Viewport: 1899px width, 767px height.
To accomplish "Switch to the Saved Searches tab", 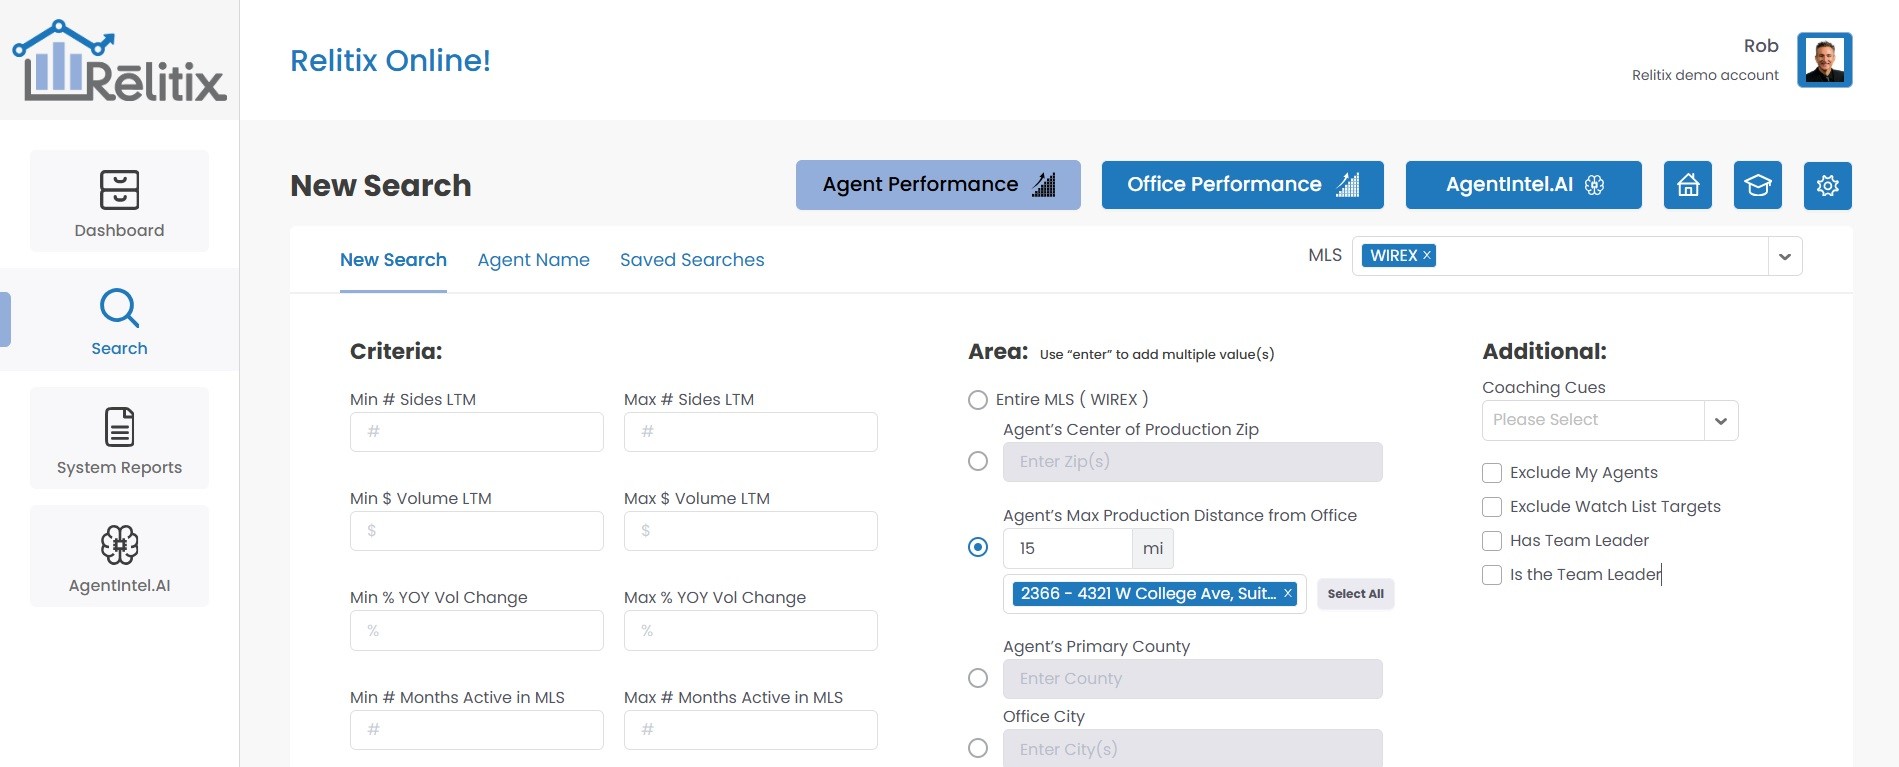I will [x=692, y=260].
